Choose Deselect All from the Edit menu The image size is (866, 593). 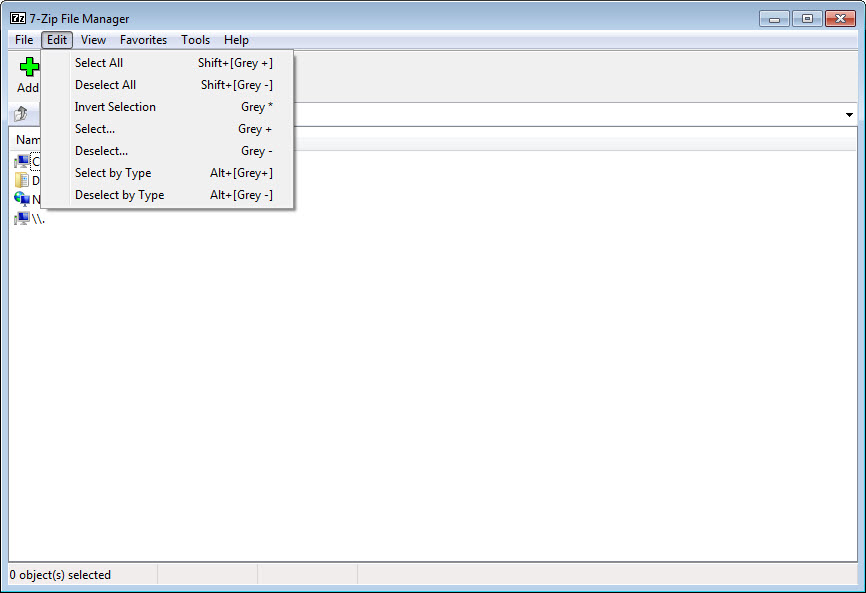168,85
